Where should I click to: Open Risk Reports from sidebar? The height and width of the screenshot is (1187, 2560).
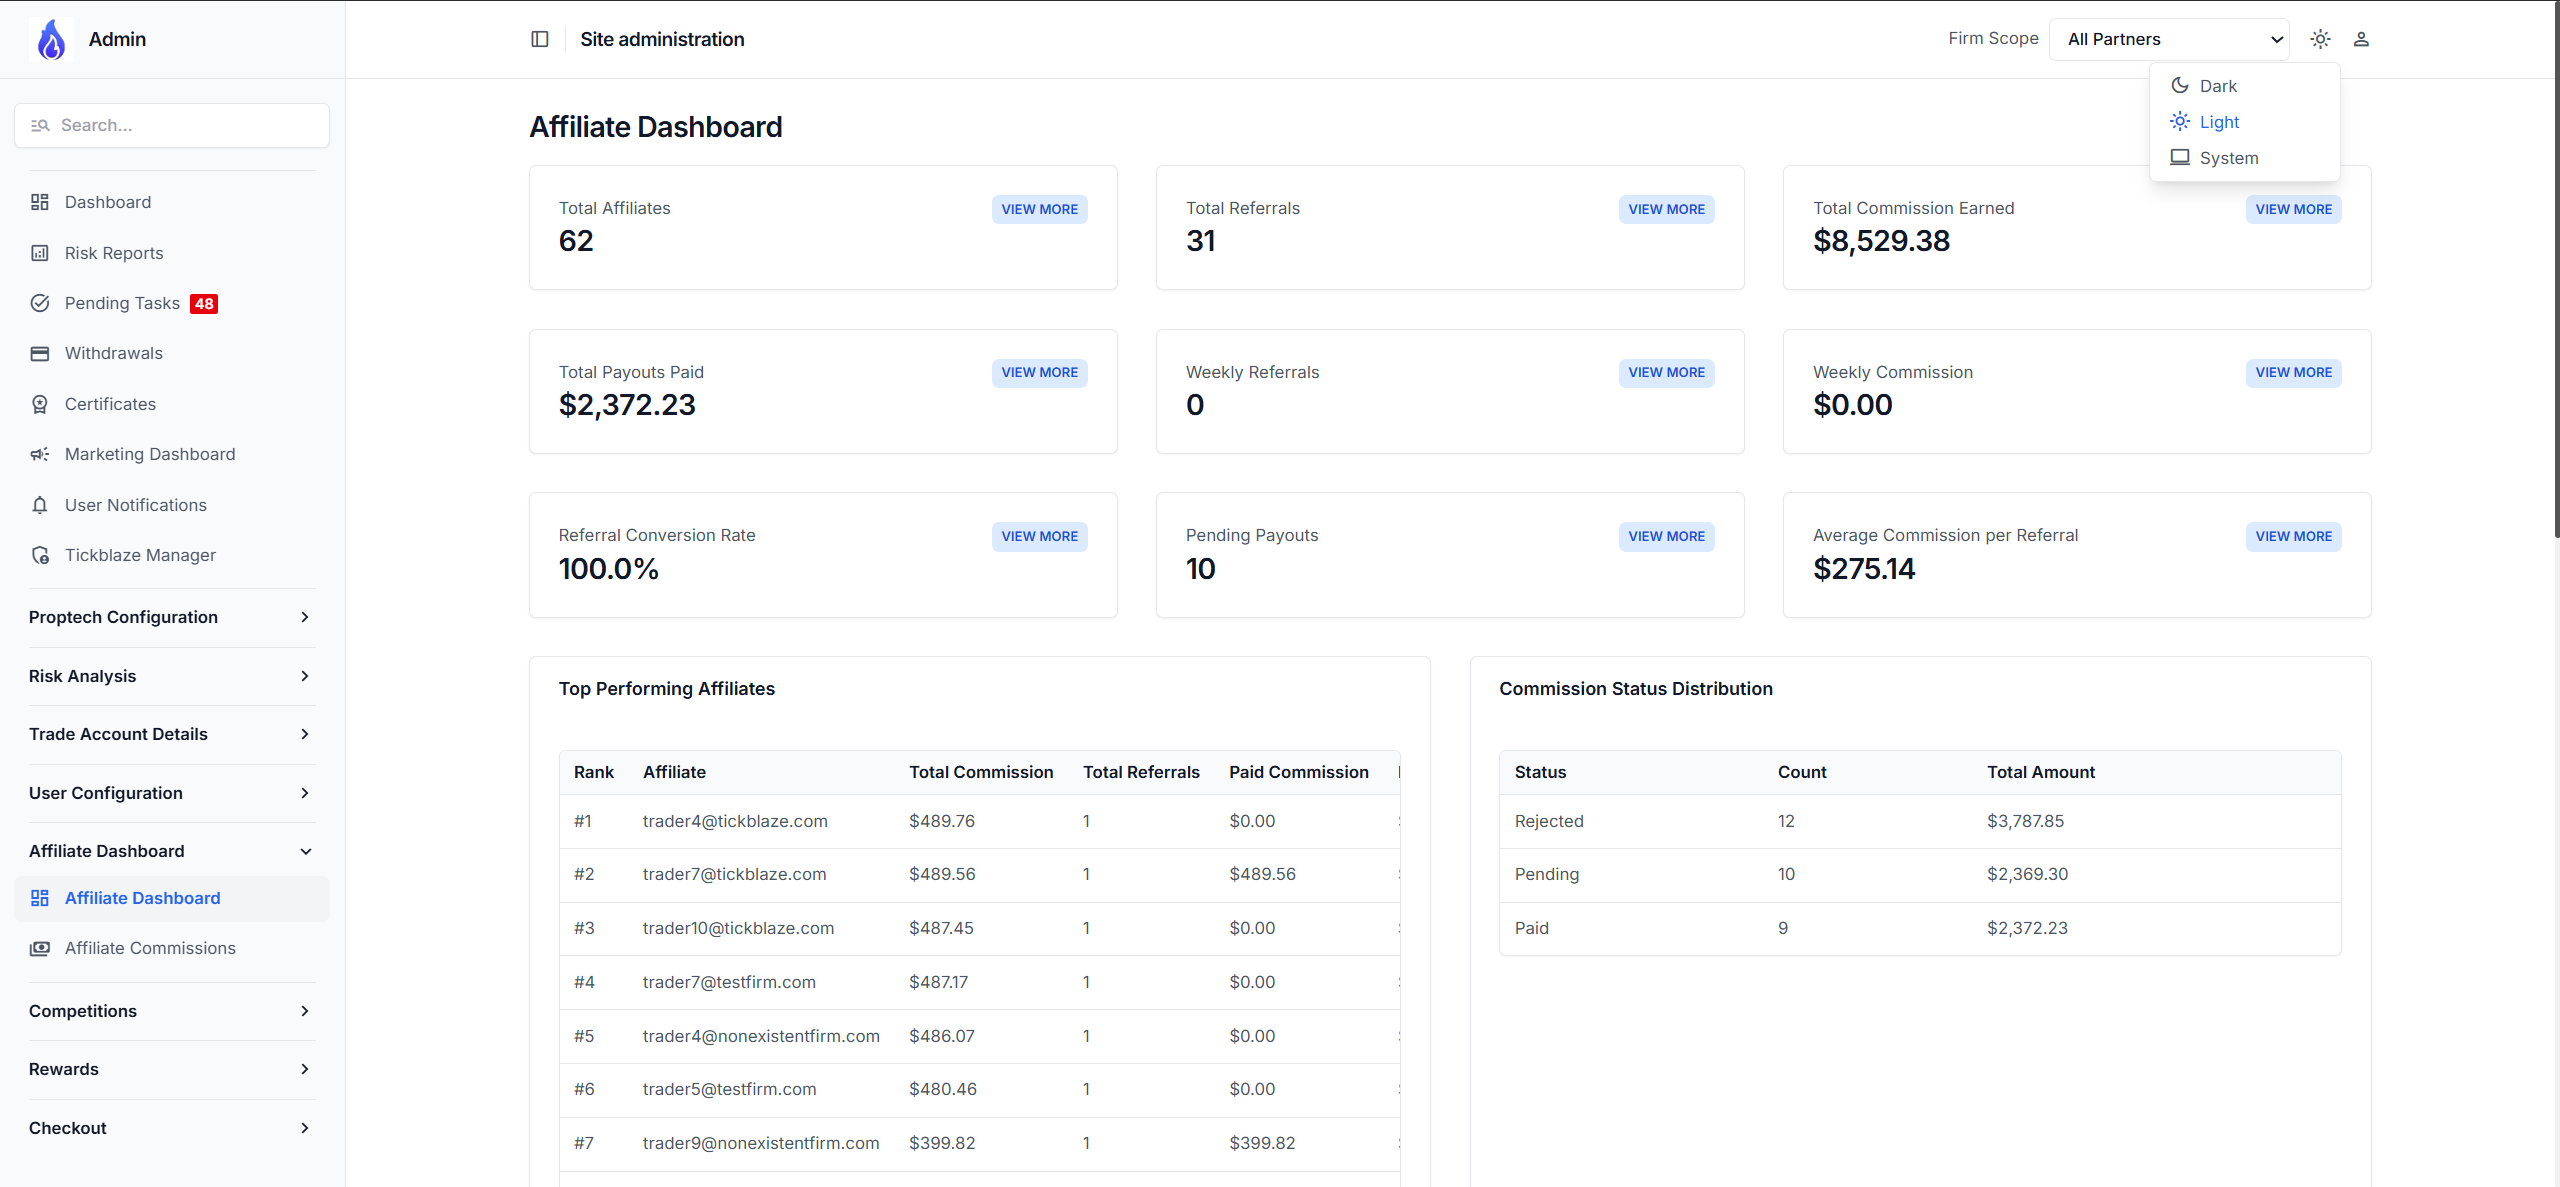tap(114, 253)
